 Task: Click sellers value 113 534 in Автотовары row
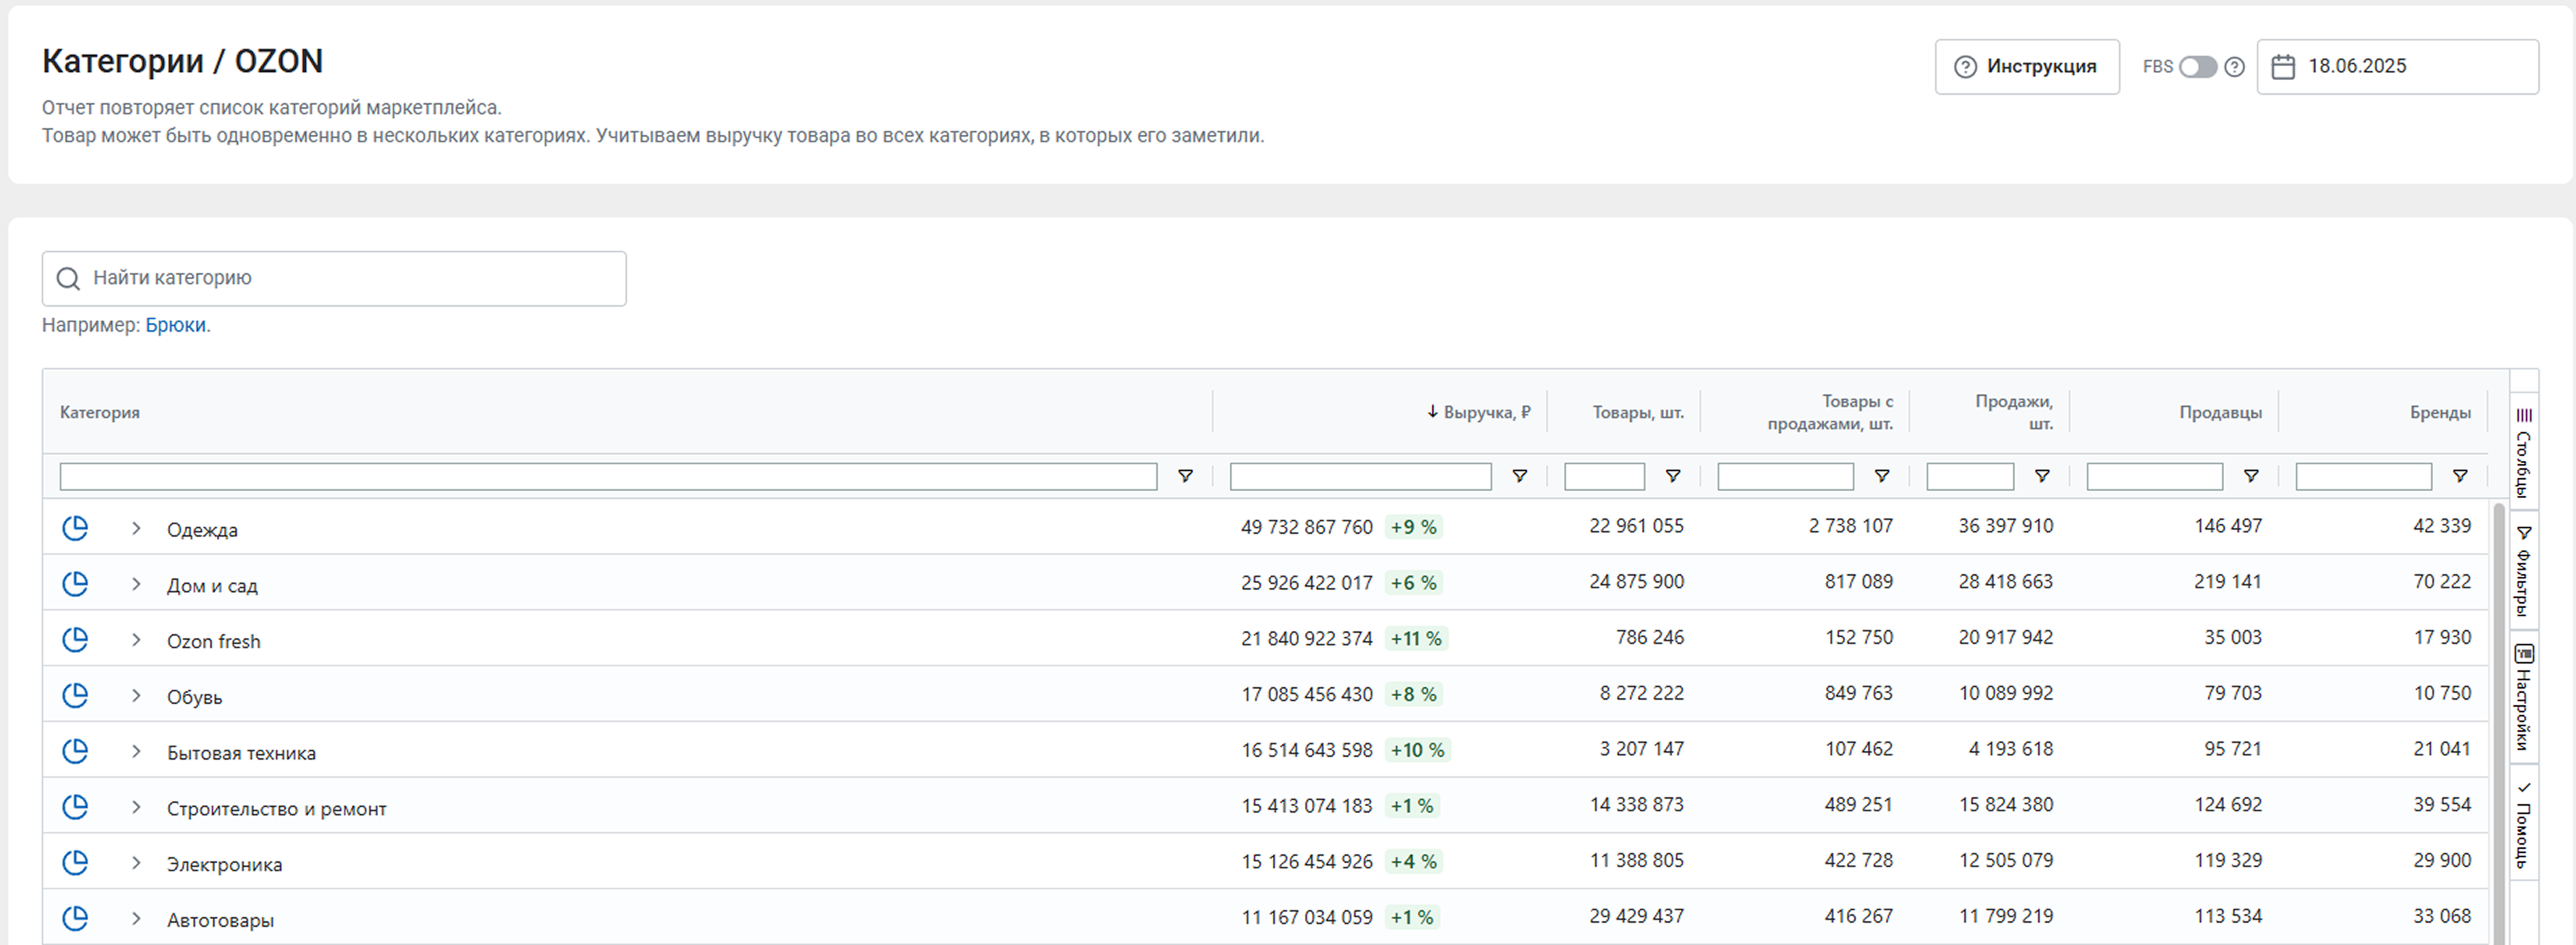coord(2228,916)
